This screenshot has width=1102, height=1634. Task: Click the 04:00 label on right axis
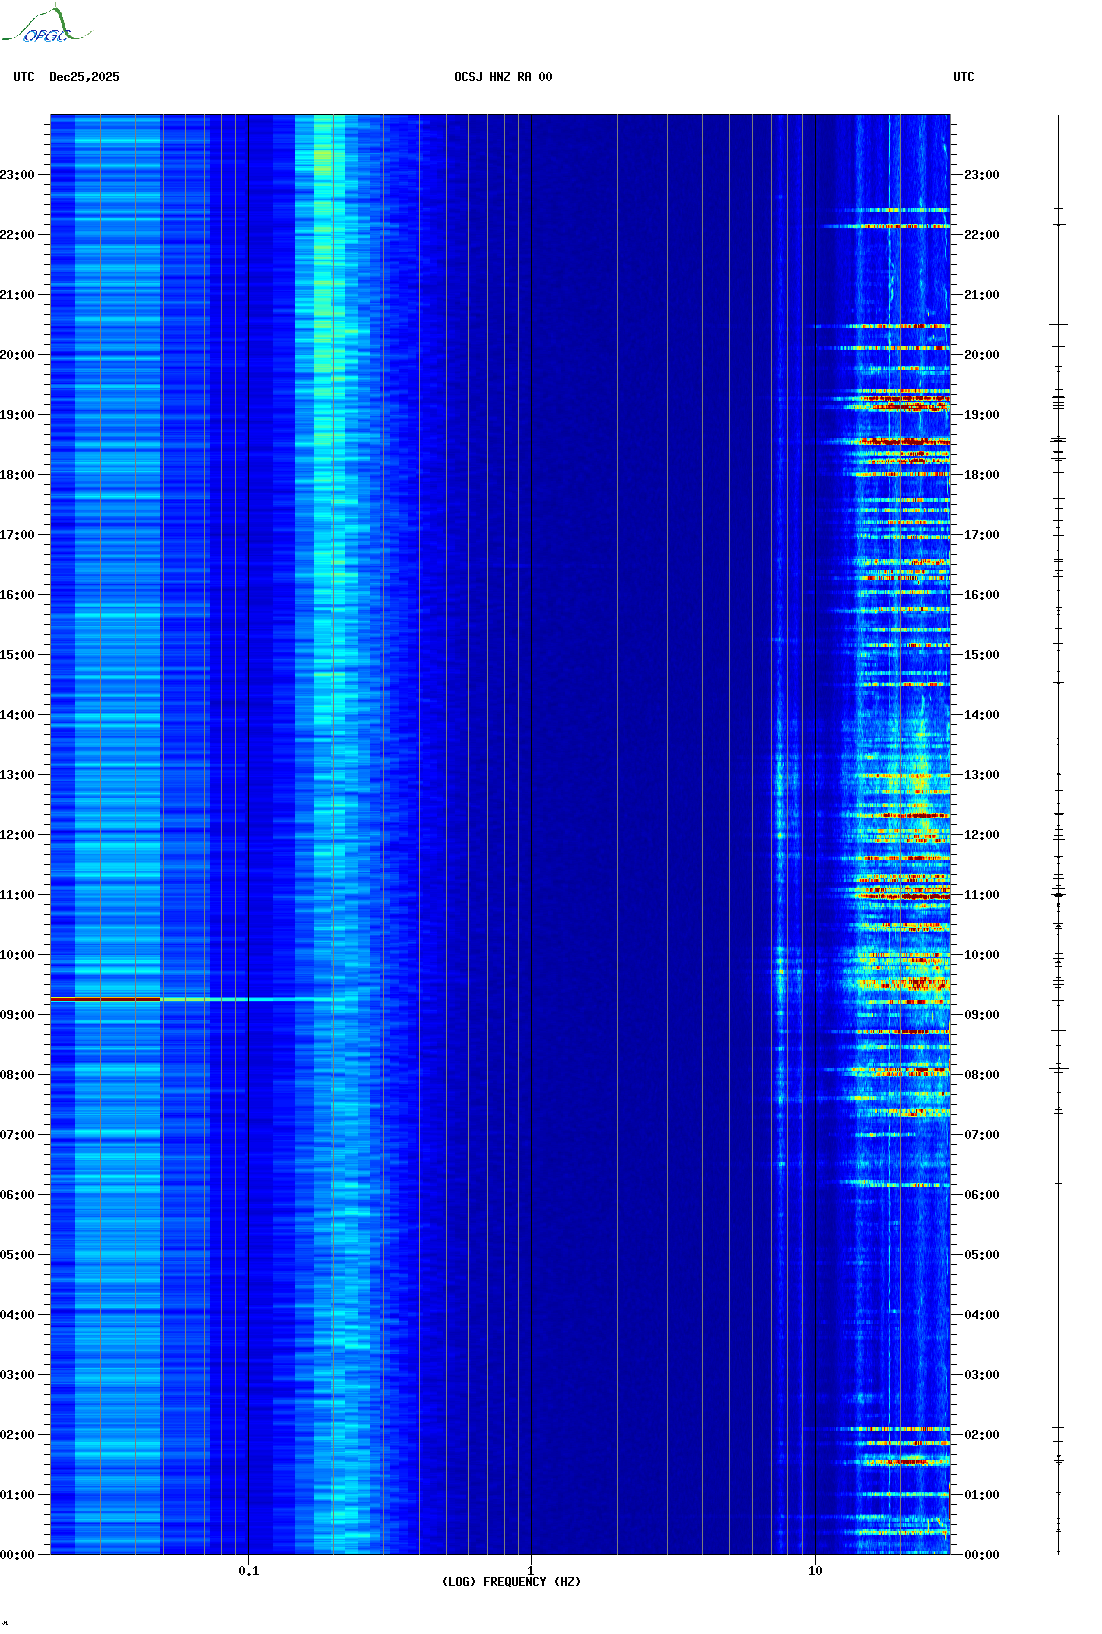click(x=982, y=1315)
